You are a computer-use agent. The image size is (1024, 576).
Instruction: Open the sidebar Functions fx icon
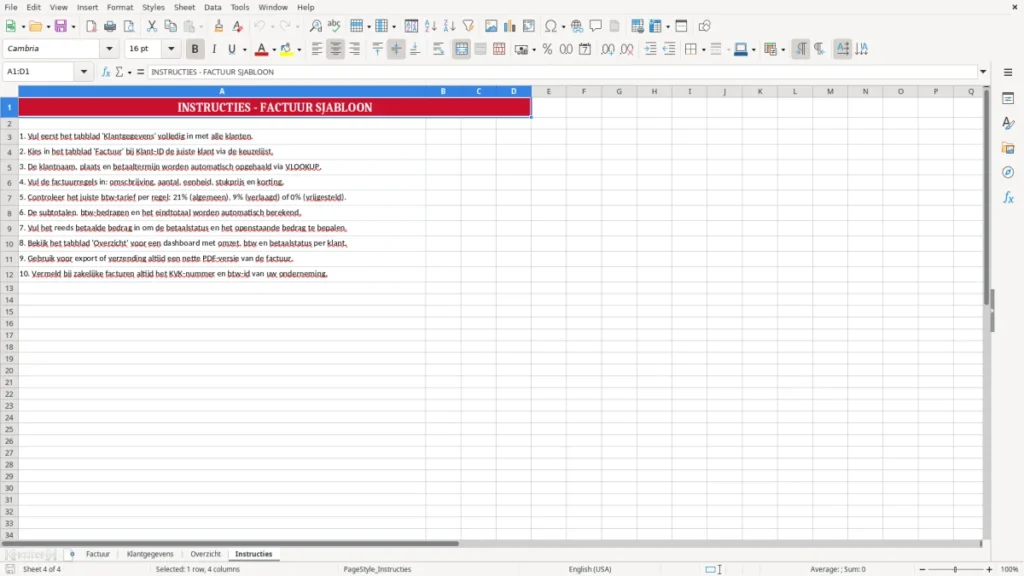click(x=1008, y=198)
